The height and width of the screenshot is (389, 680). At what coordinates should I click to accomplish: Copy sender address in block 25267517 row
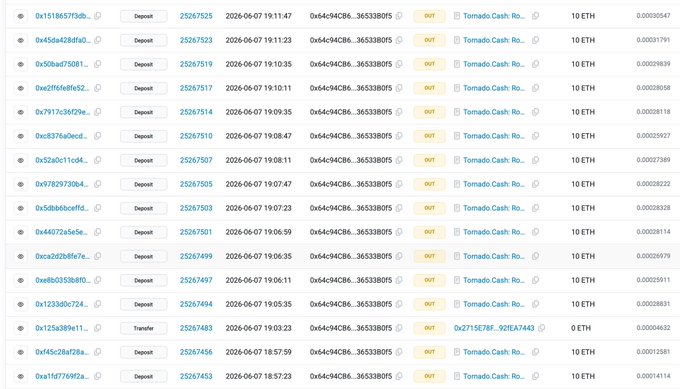tap(399, 88)
